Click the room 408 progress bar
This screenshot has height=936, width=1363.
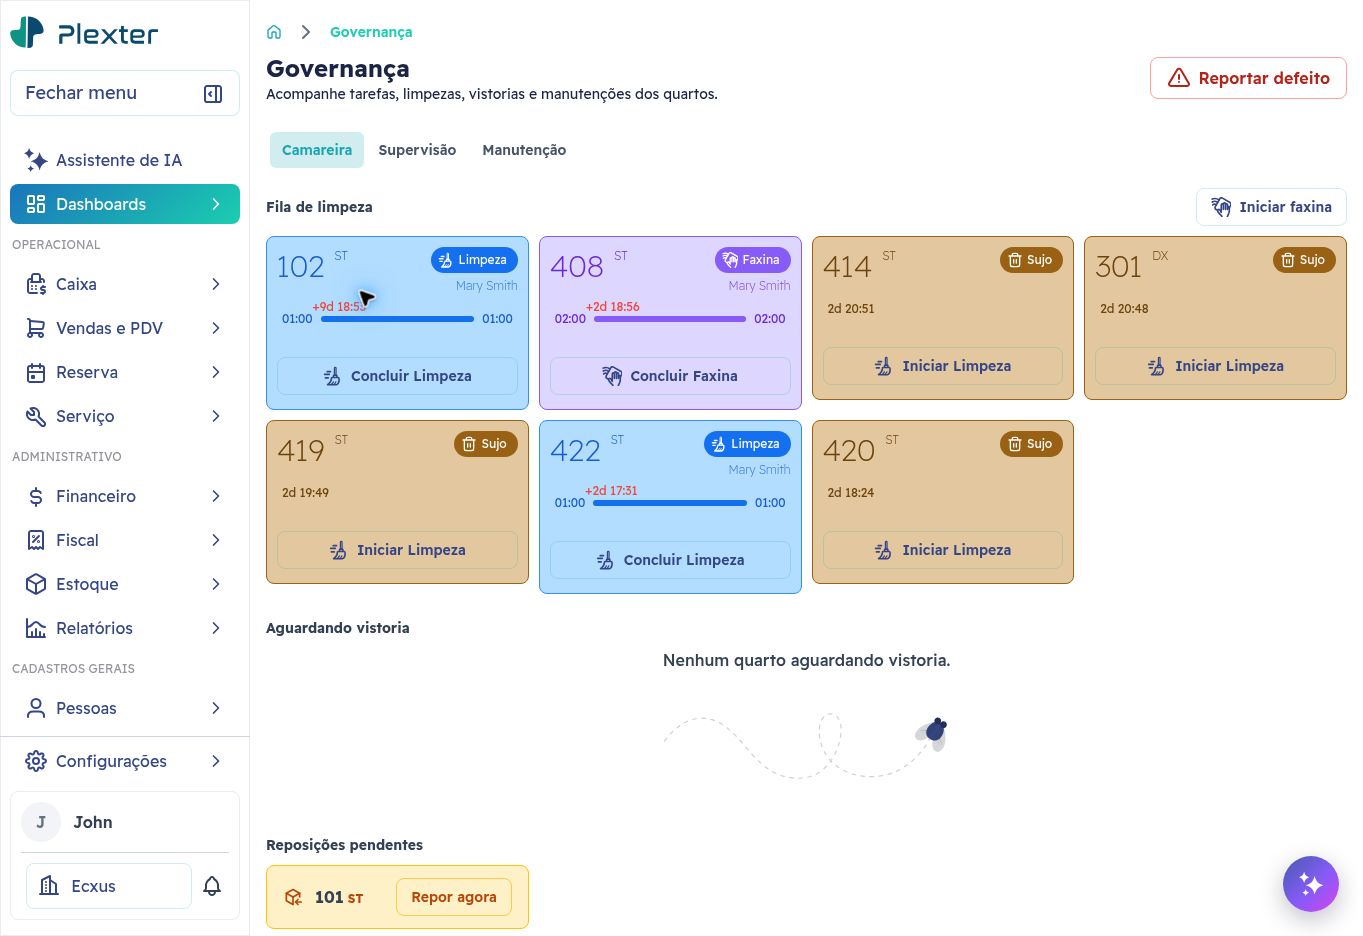(x=670, y=319)
